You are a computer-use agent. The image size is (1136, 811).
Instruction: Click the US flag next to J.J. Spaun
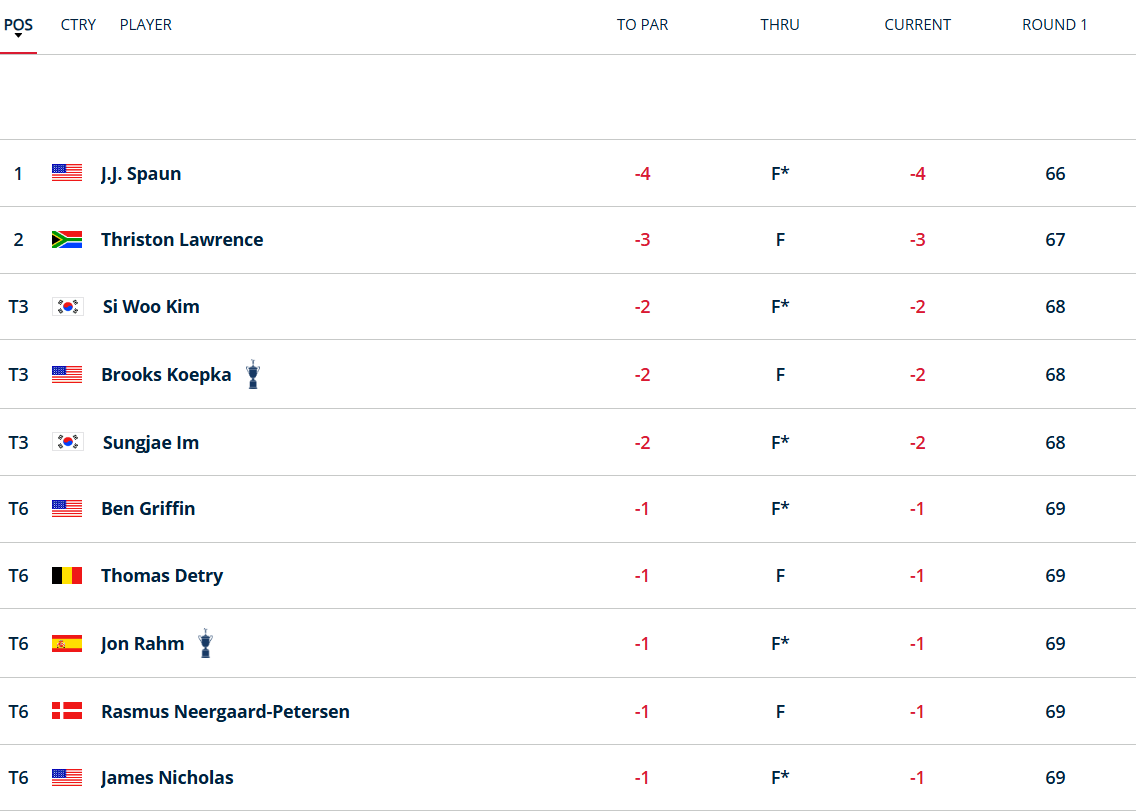coord(66,172)
